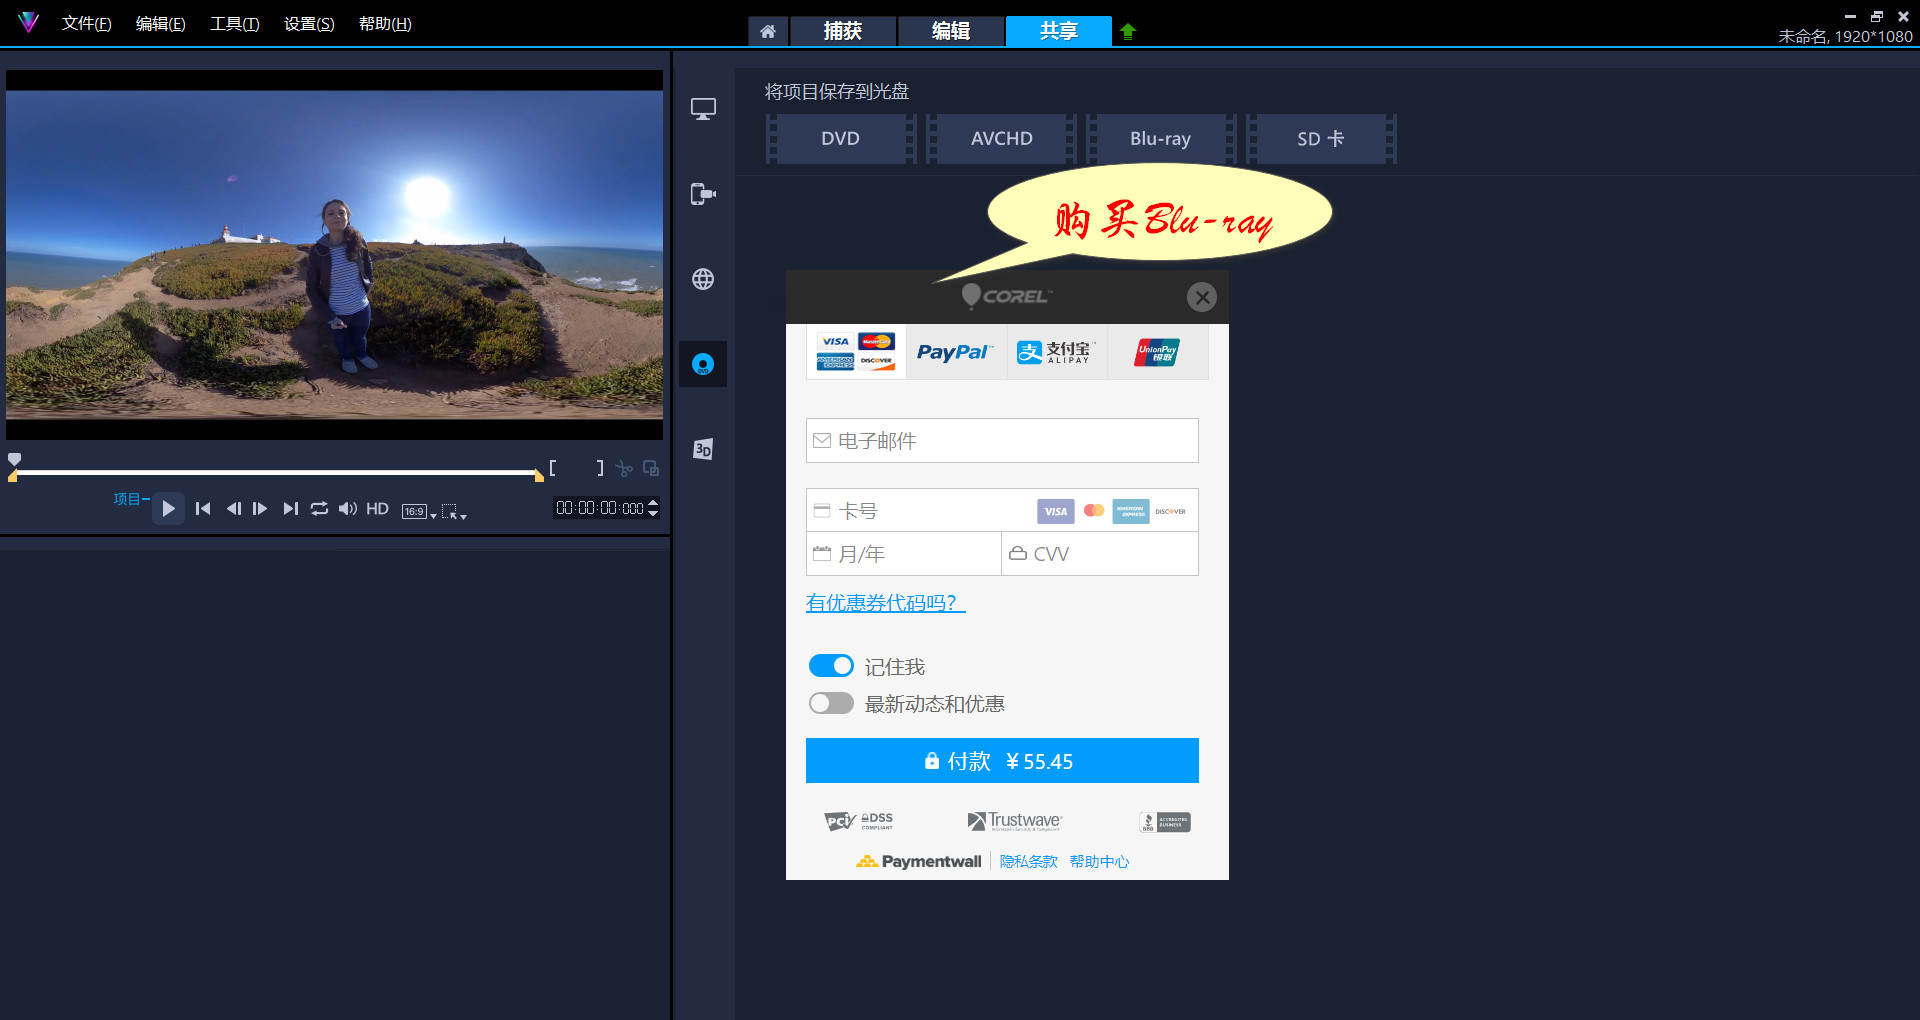
Task: Open the 文件 menu
Action: click(x=86, y=23)
